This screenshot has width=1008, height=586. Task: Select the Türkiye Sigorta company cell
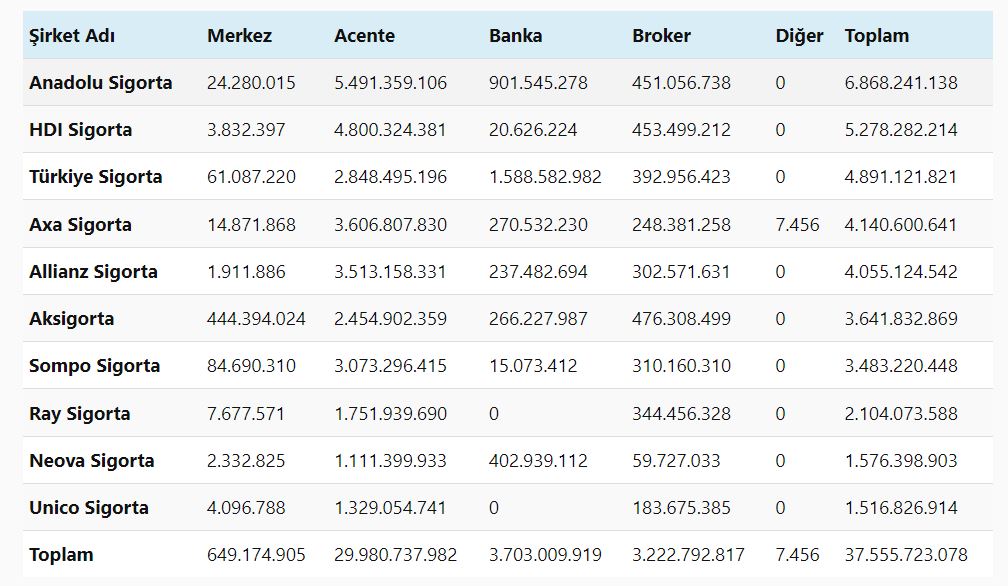[96, 177]
